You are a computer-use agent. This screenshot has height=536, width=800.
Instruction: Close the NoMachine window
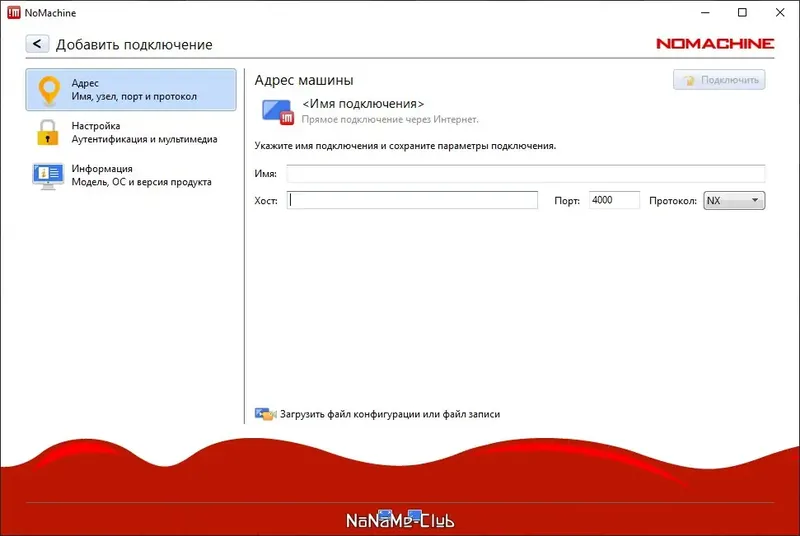pyautogui.click(x=780, y=13)
